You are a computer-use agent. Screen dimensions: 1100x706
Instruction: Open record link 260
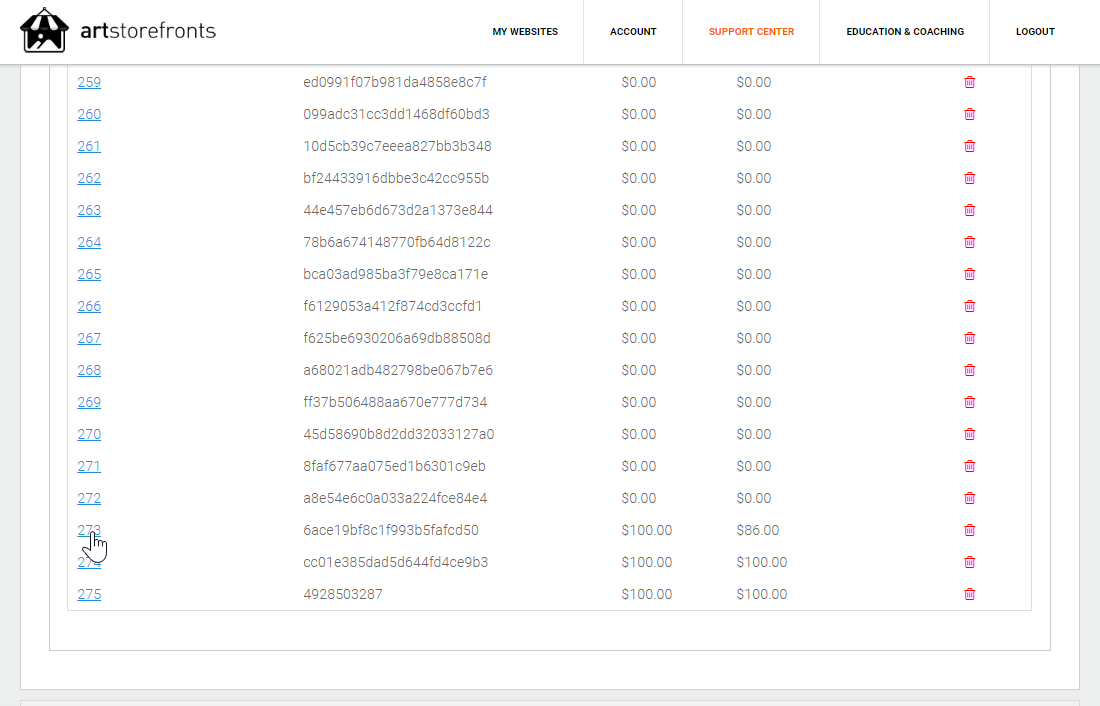[89, 114]
